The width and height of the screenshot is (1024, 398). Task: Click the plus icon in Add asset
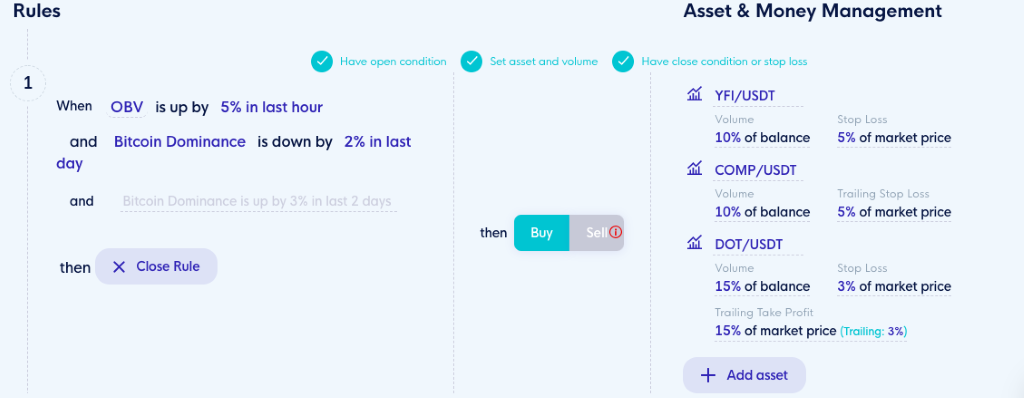[708, 375]
